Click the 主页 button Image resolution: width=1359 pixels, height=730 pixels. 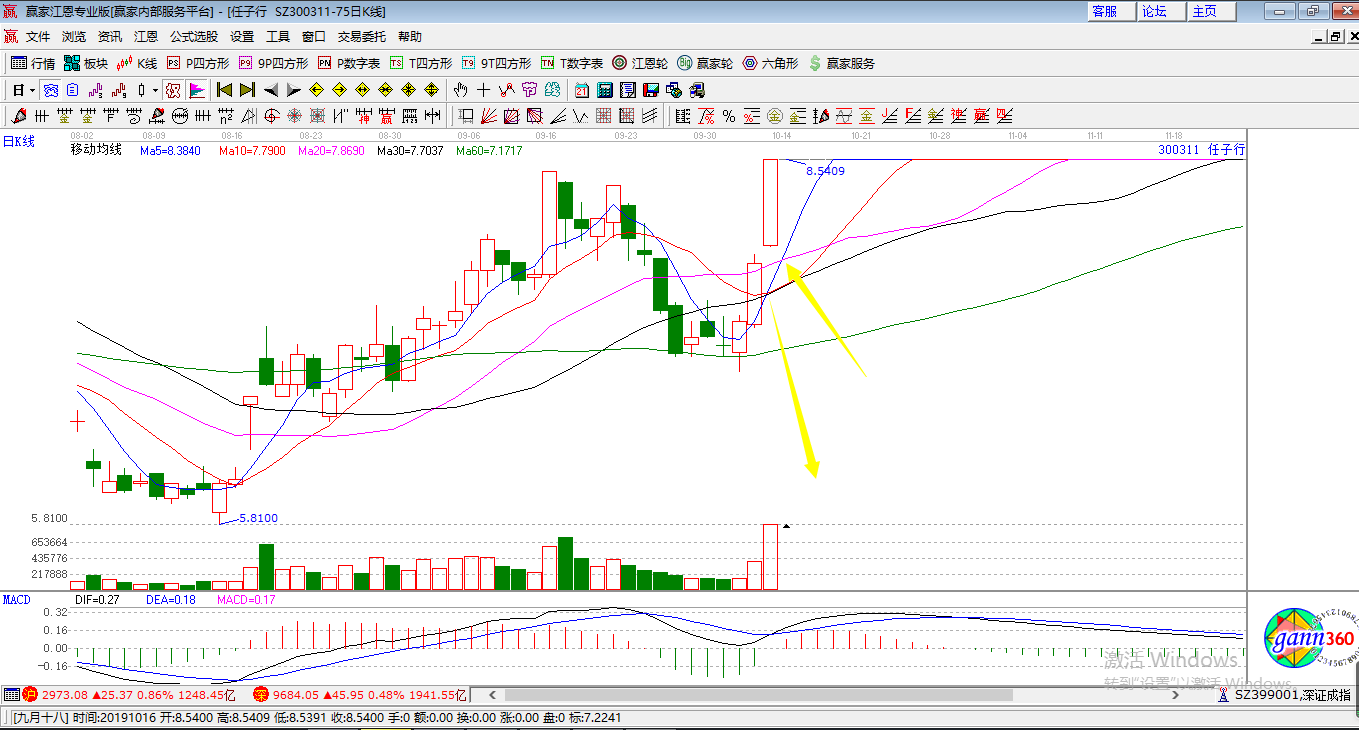[1212, 11]
